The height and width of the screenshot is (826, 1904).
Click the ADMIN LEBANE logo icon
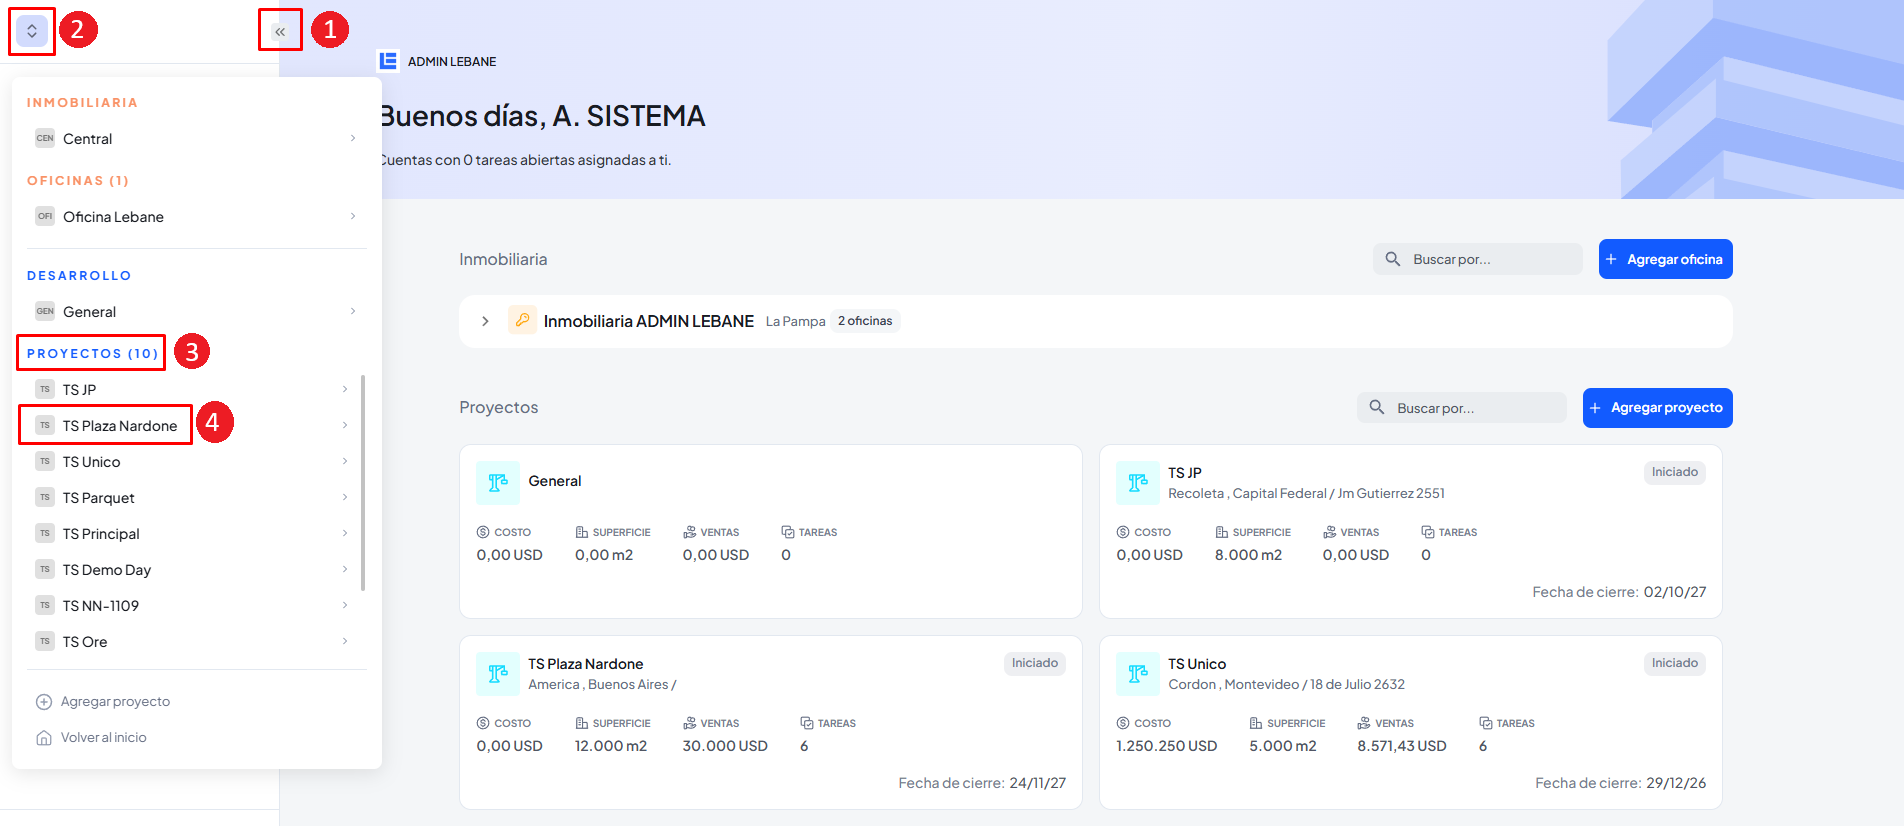pos(388,61)
